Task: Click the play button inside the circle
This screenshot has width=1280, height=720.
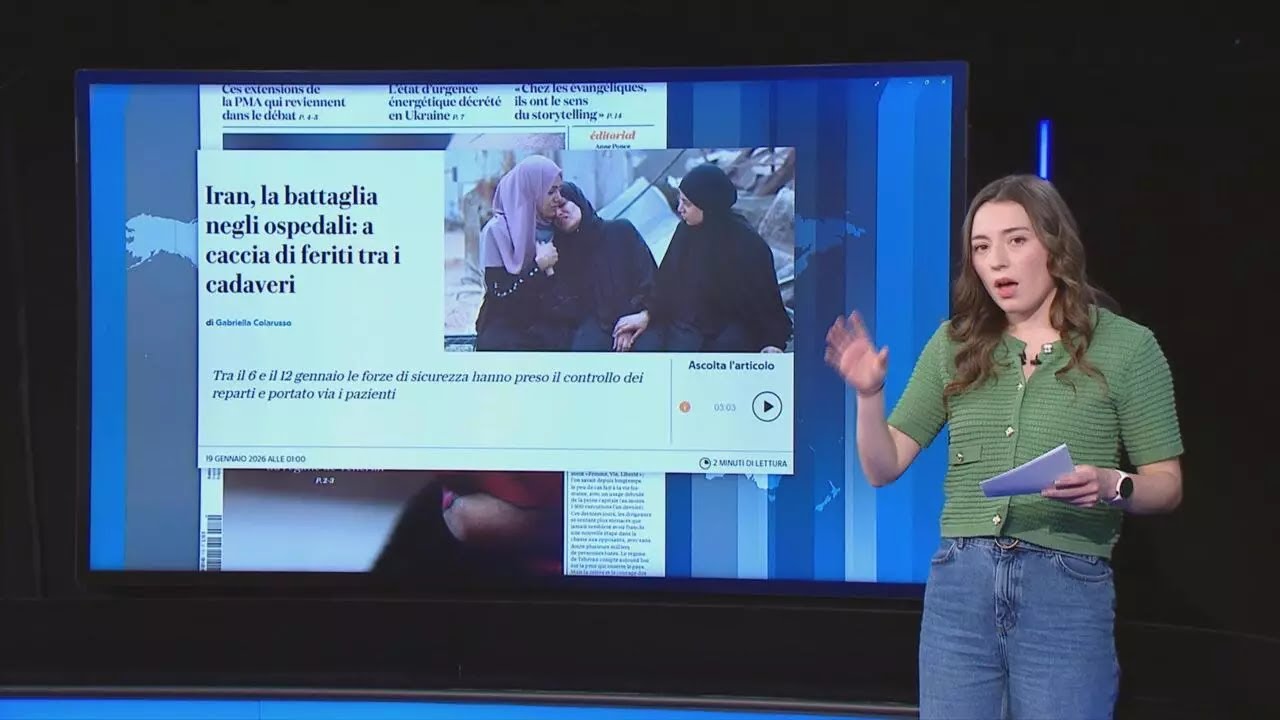Action: [767, 407]
